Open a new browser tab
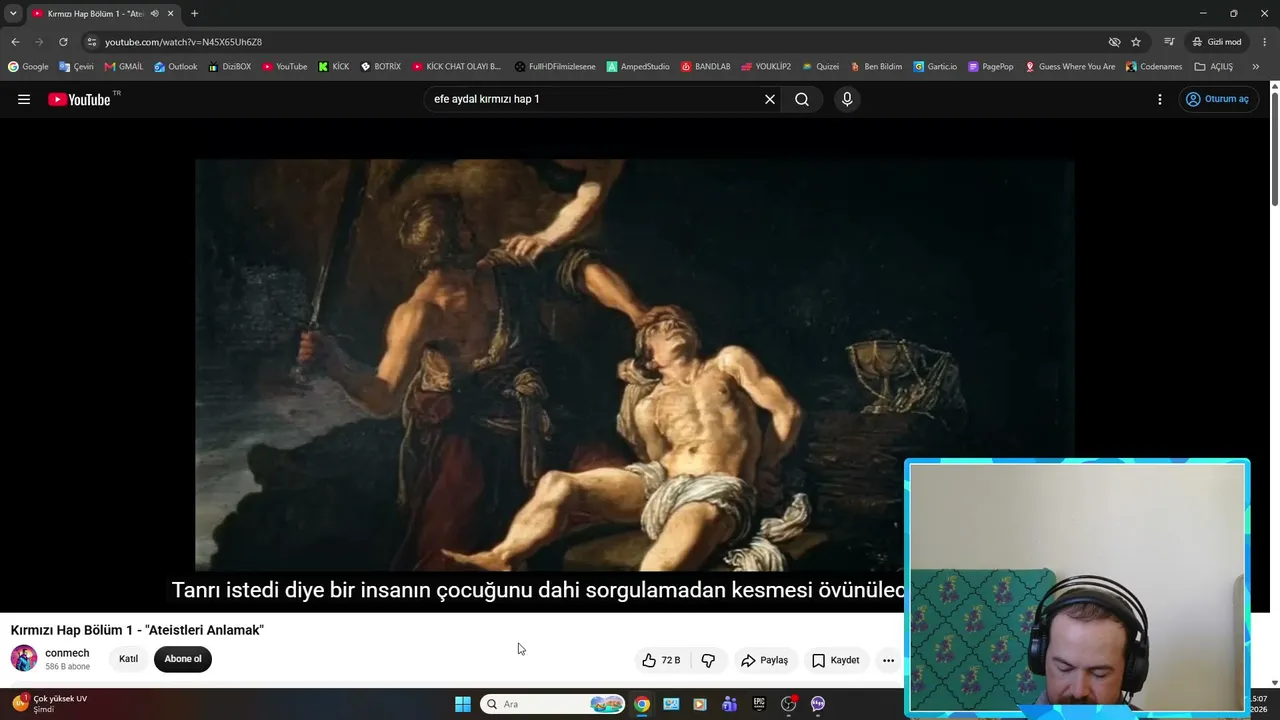Screen dimensions: 1280x720 194,13
